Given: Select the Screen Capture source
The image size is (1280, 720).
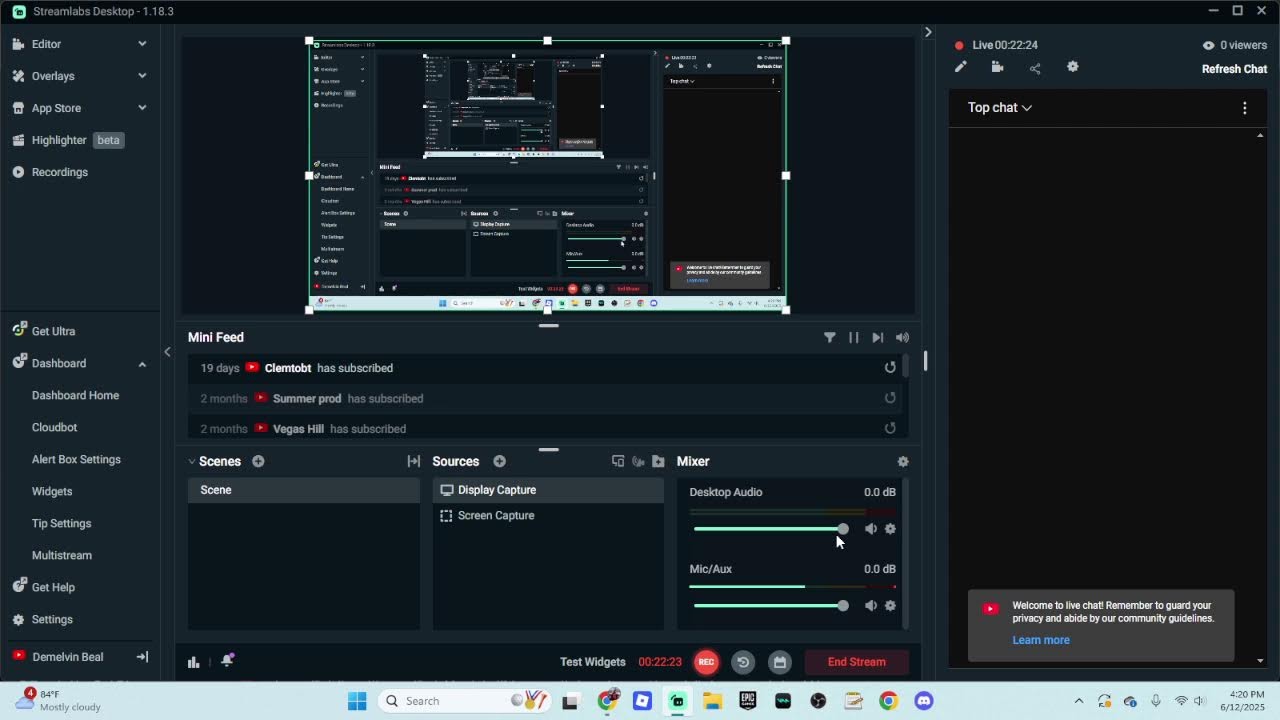Looking at the screenshot, I should click(x=548, y=516).
